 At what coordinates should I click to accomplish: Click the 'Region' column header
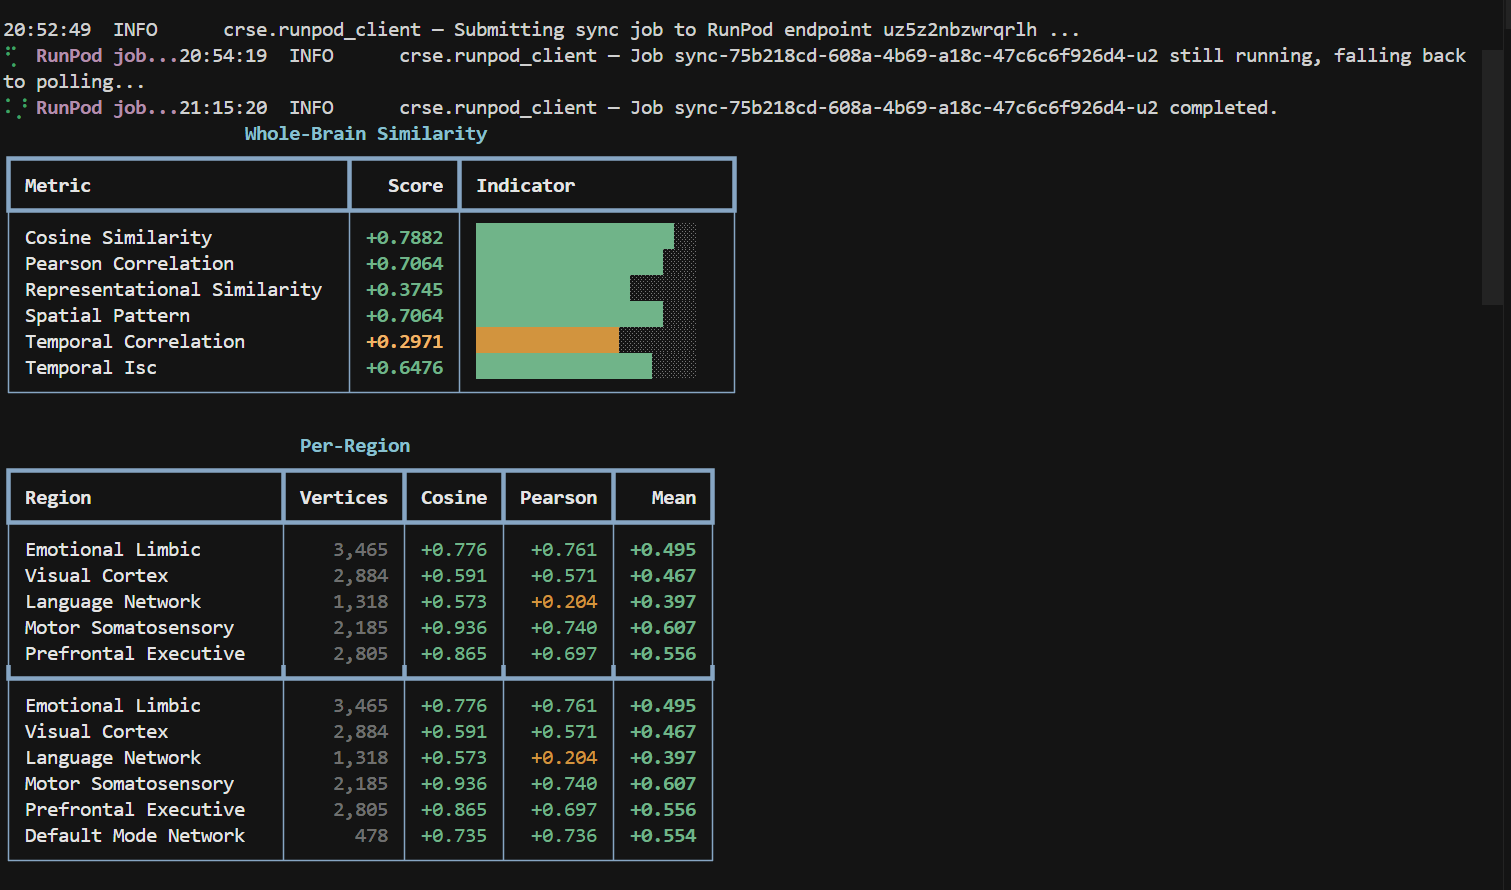click(58, 498)
